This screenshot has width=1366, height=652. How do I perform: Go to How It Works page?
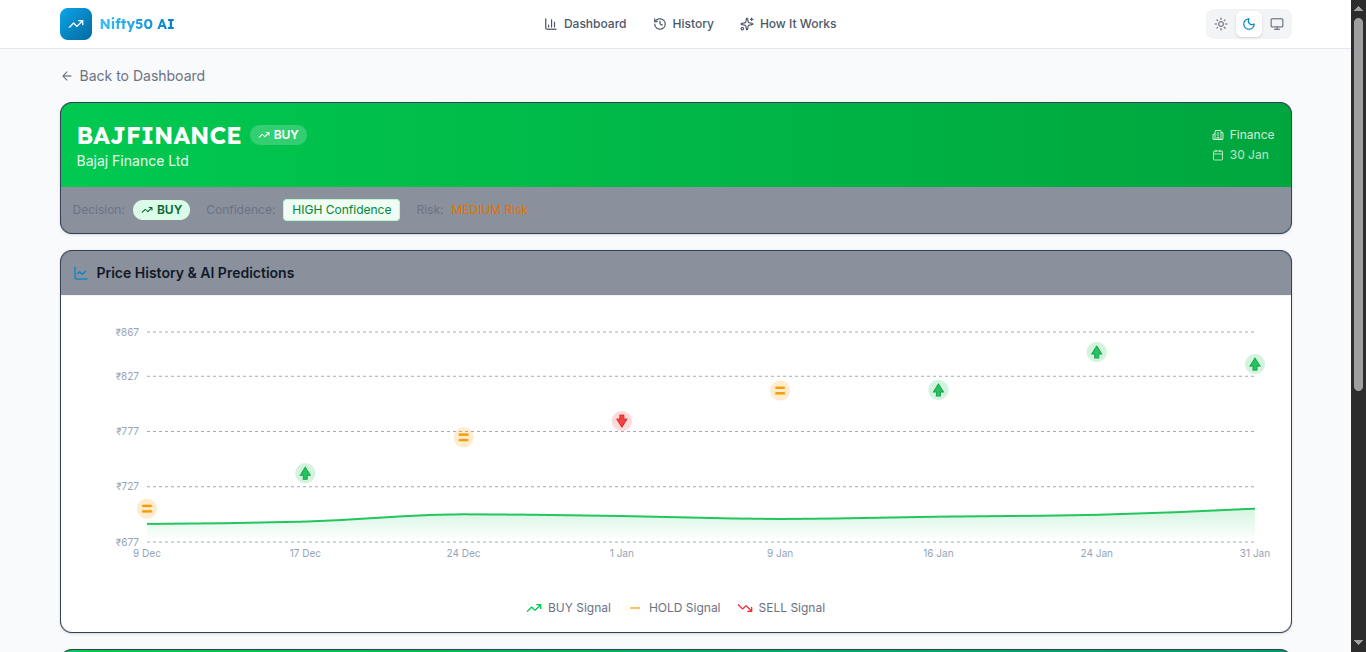point(788,24)
